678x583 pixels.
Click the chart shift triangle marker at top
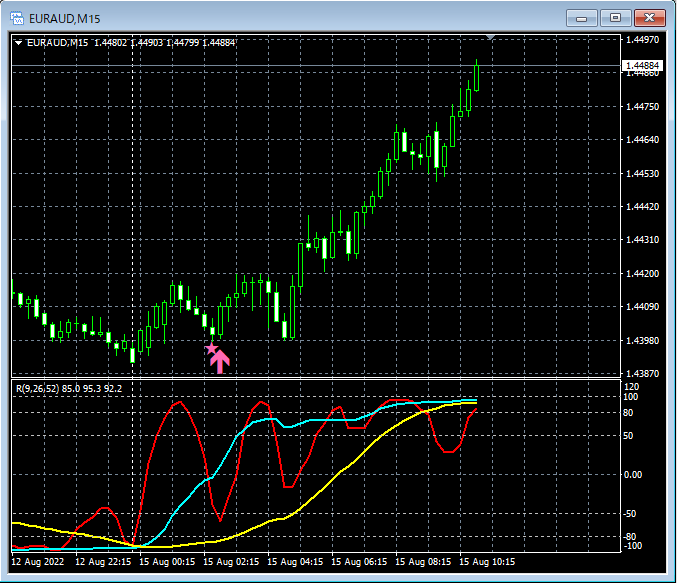click(490, 38)
